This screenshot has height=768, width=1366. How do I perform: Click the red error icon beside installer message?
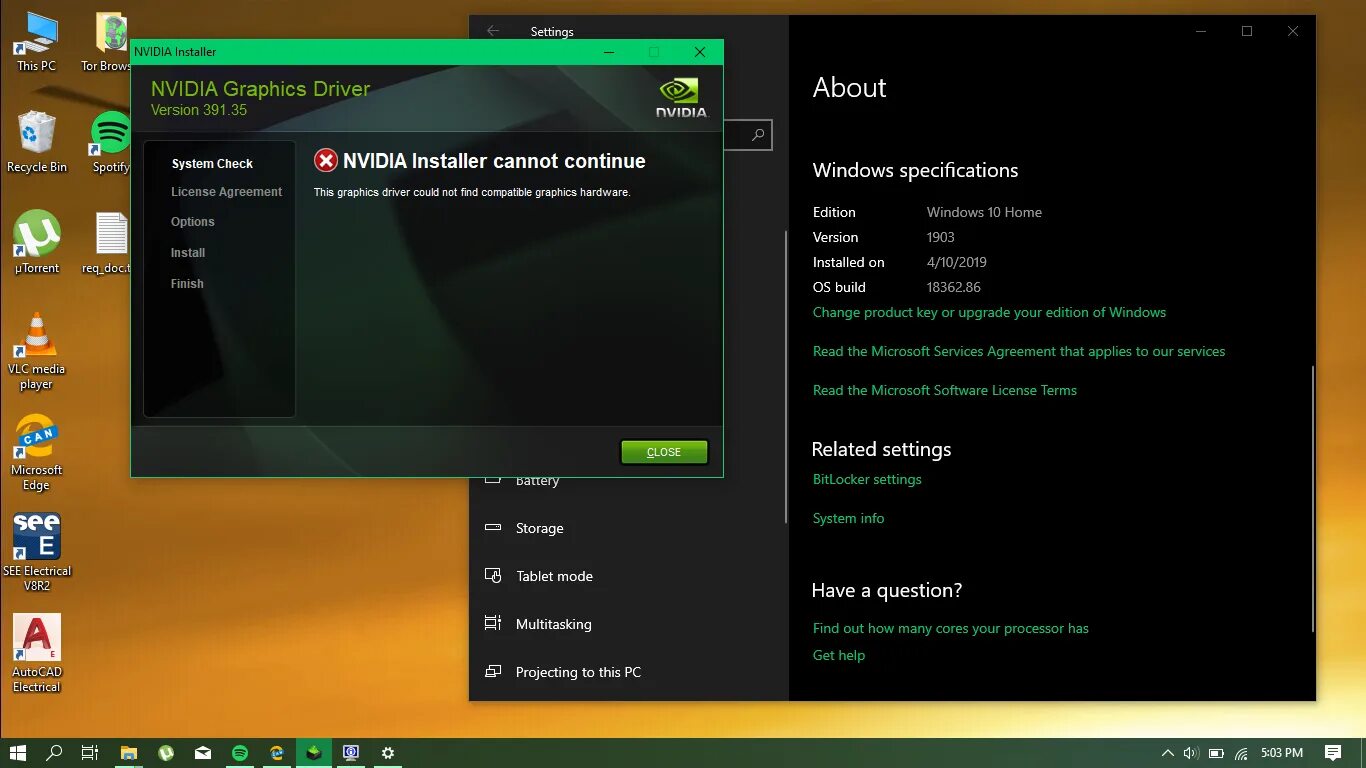pyautogui.click(x=326, y=161)
